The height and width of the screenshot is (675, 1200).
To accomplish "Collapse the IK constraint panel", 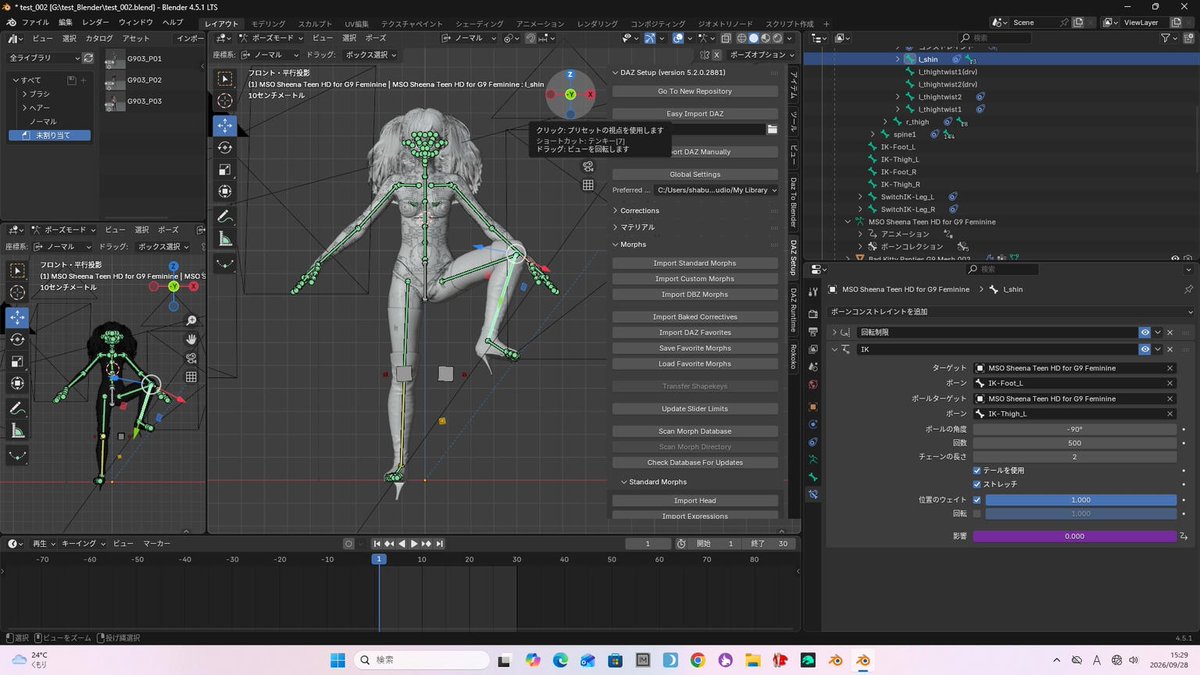I will coord(834,349).
